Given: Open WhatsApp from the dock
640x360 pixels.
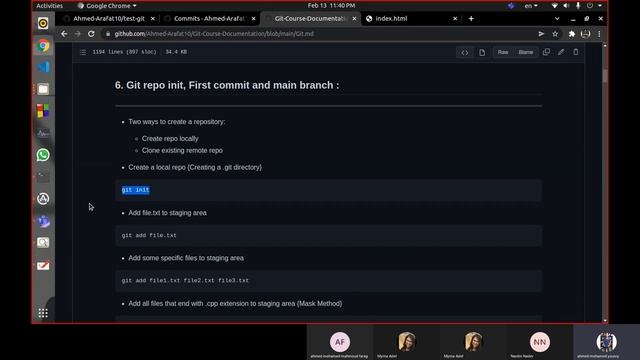Looking at the screenshot, I should click(x=43, y=155).
